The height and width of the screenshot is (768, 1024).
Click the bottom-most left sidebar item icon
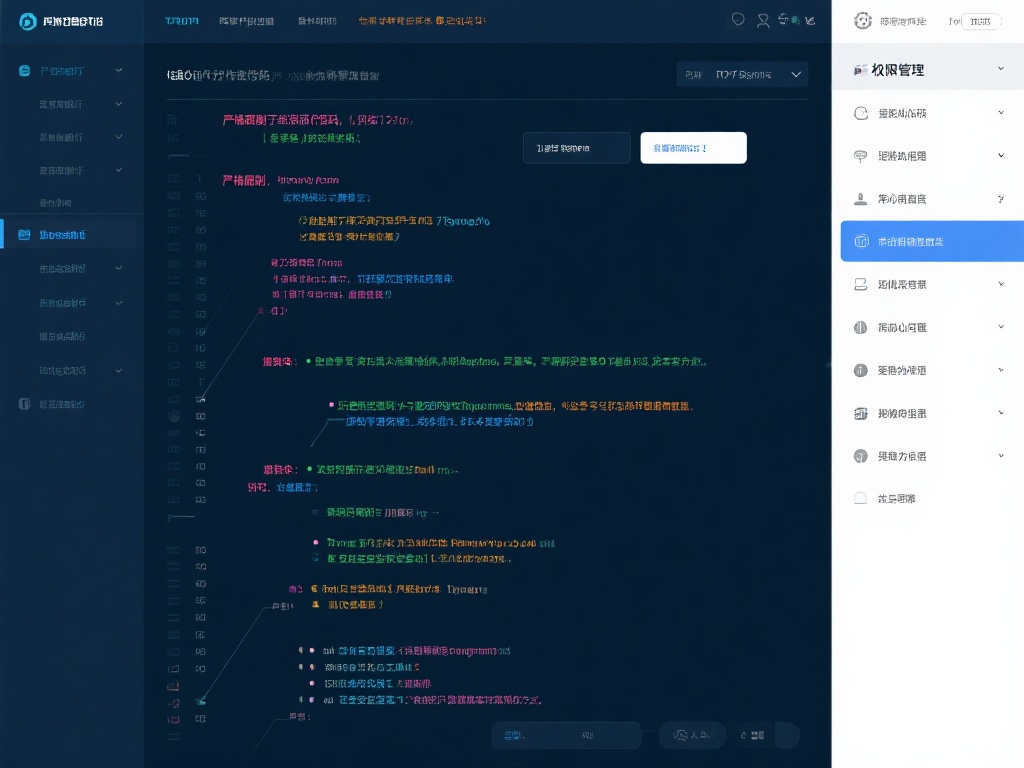[25, 404]
